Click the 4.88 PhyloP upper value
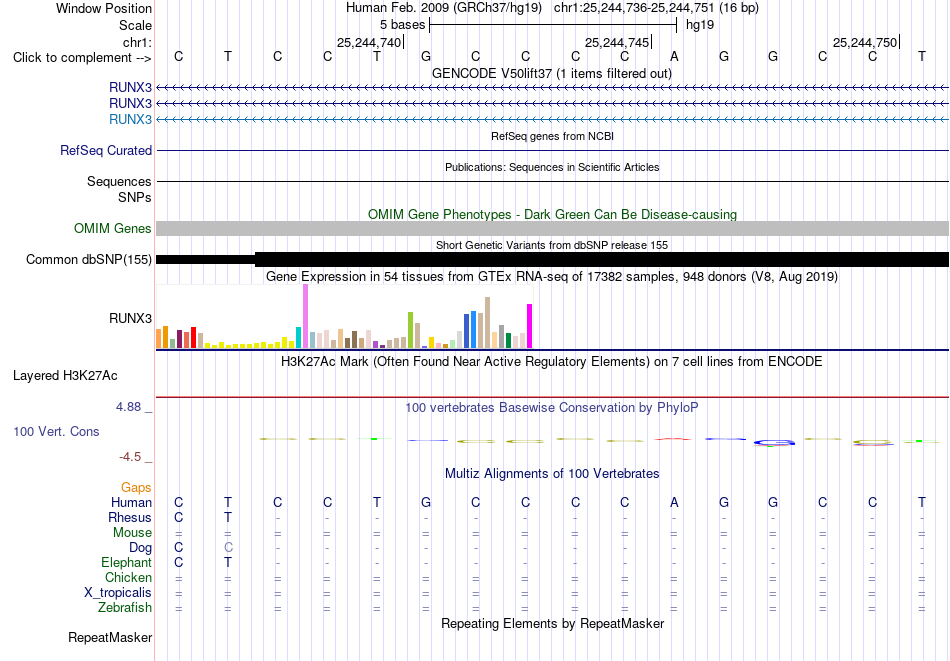The width and height of the screenshot is (950, 661). pyautogui.click(x=128, y=407)
